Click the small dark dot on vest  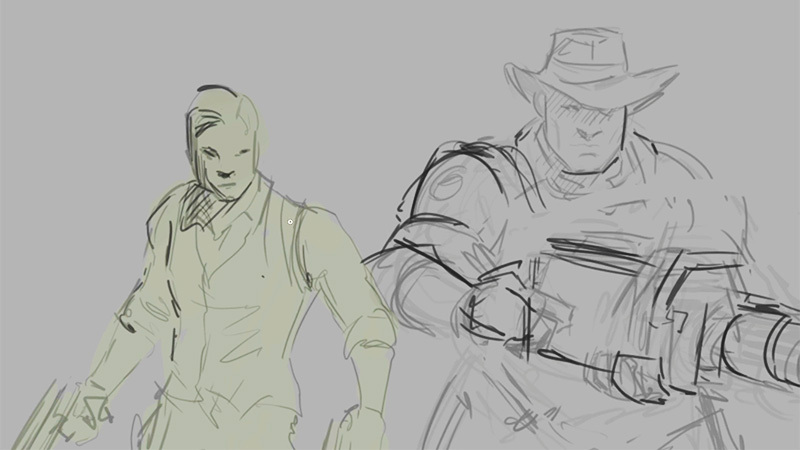(263, 277)
